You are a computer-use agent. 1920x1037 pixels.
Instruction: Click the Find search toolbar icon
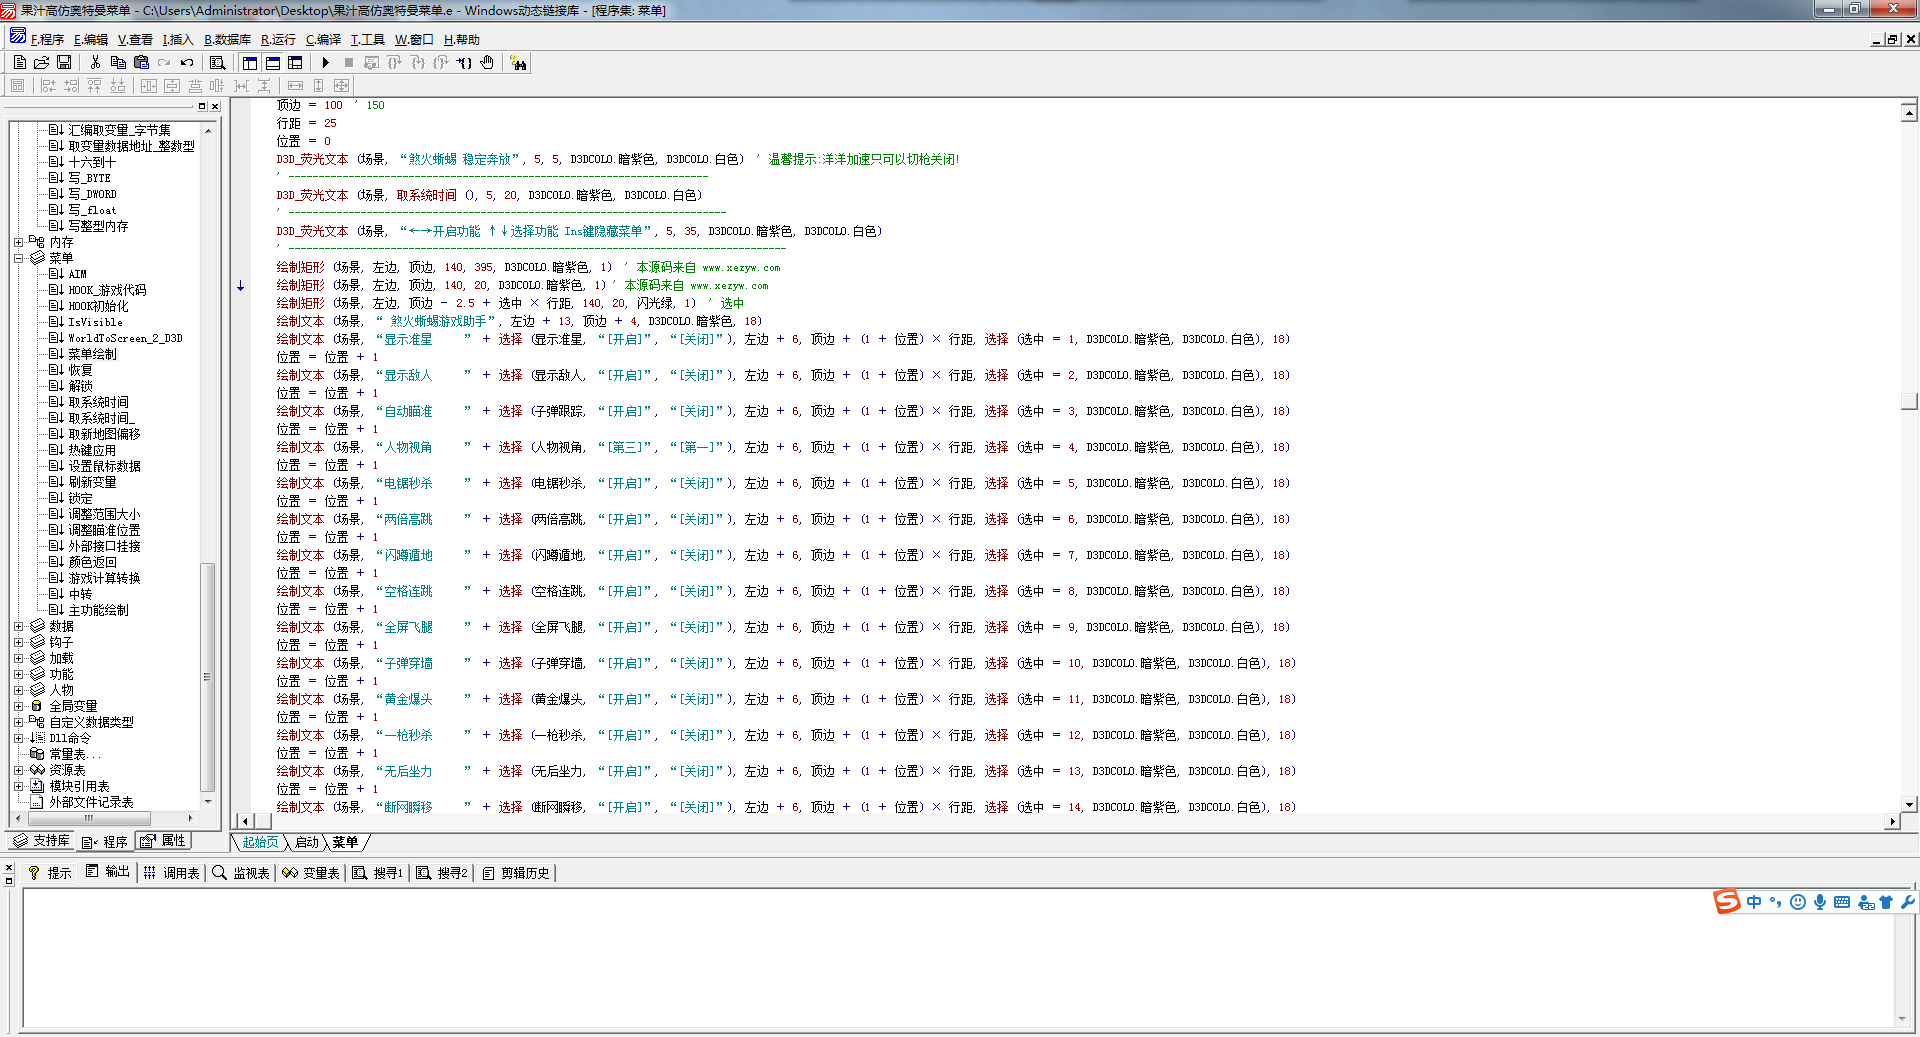(x=217, y=63)
